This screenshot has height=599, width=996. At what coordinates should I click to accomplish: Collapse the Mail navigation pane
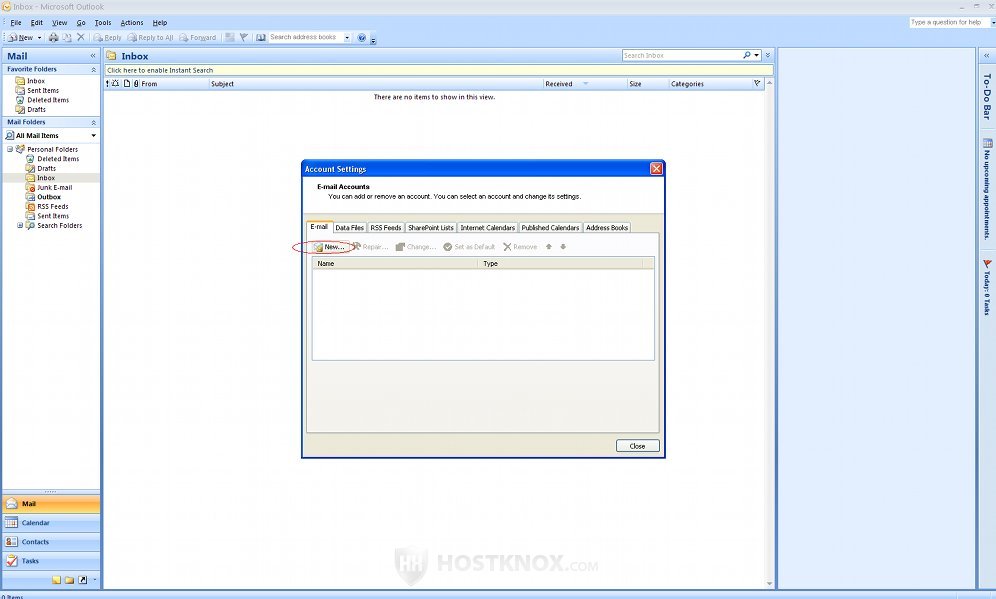point(93,56)
